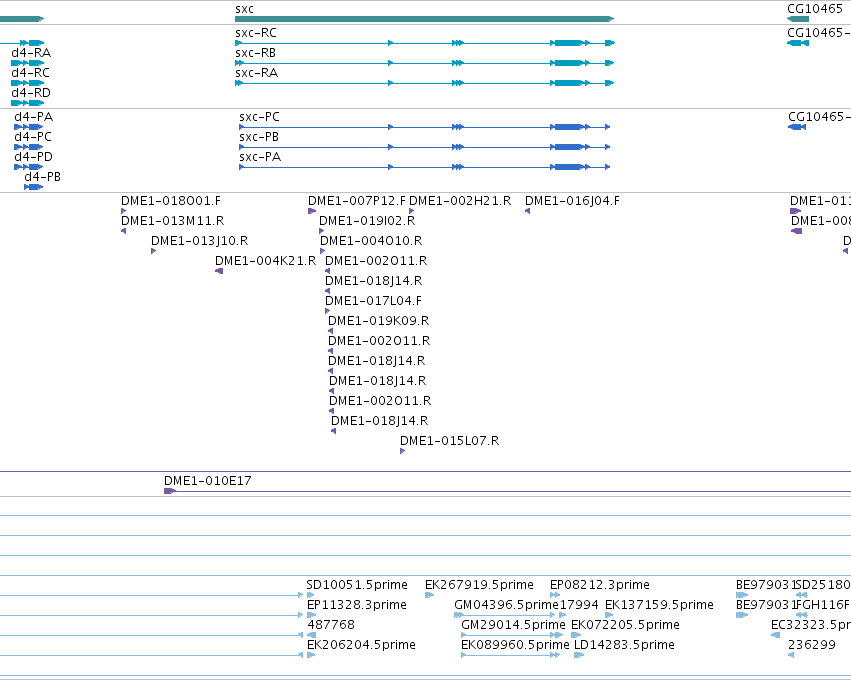
Task: Click the 487768 feature label
Action: [x=331, y=625]
